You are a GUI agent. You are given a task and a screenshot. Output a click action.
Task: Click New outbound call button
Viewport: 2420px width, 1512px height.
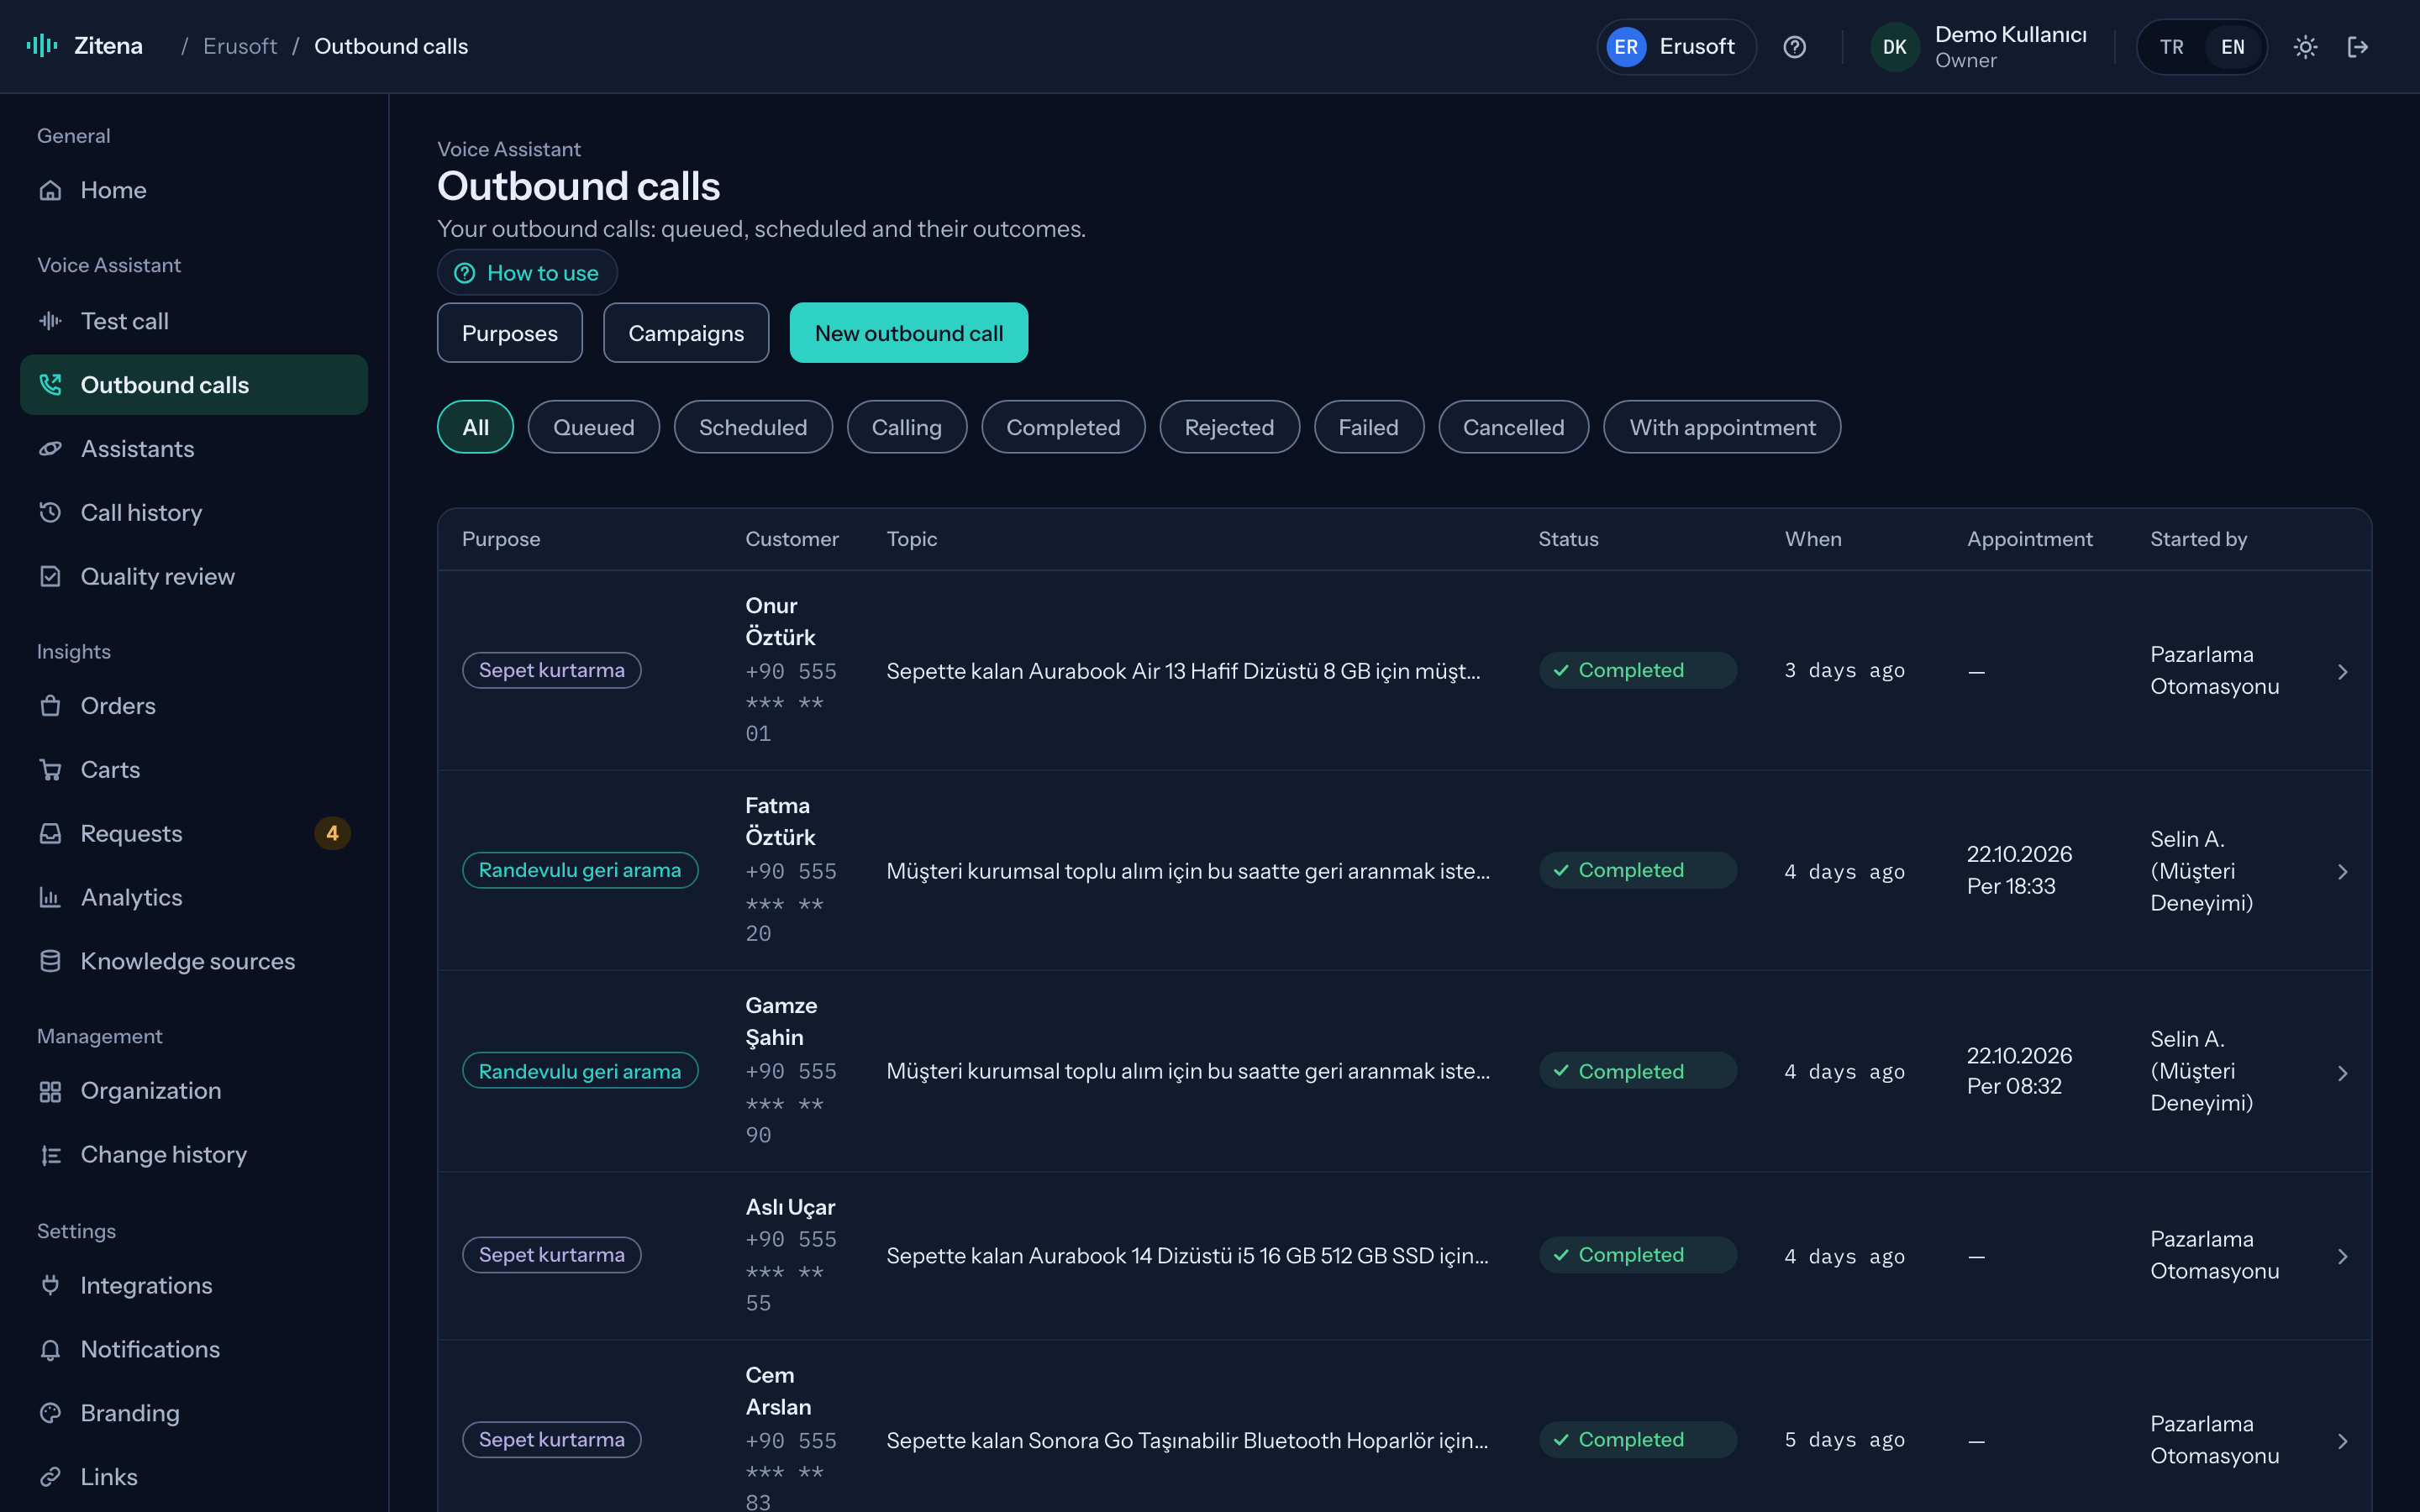[908, 333]
